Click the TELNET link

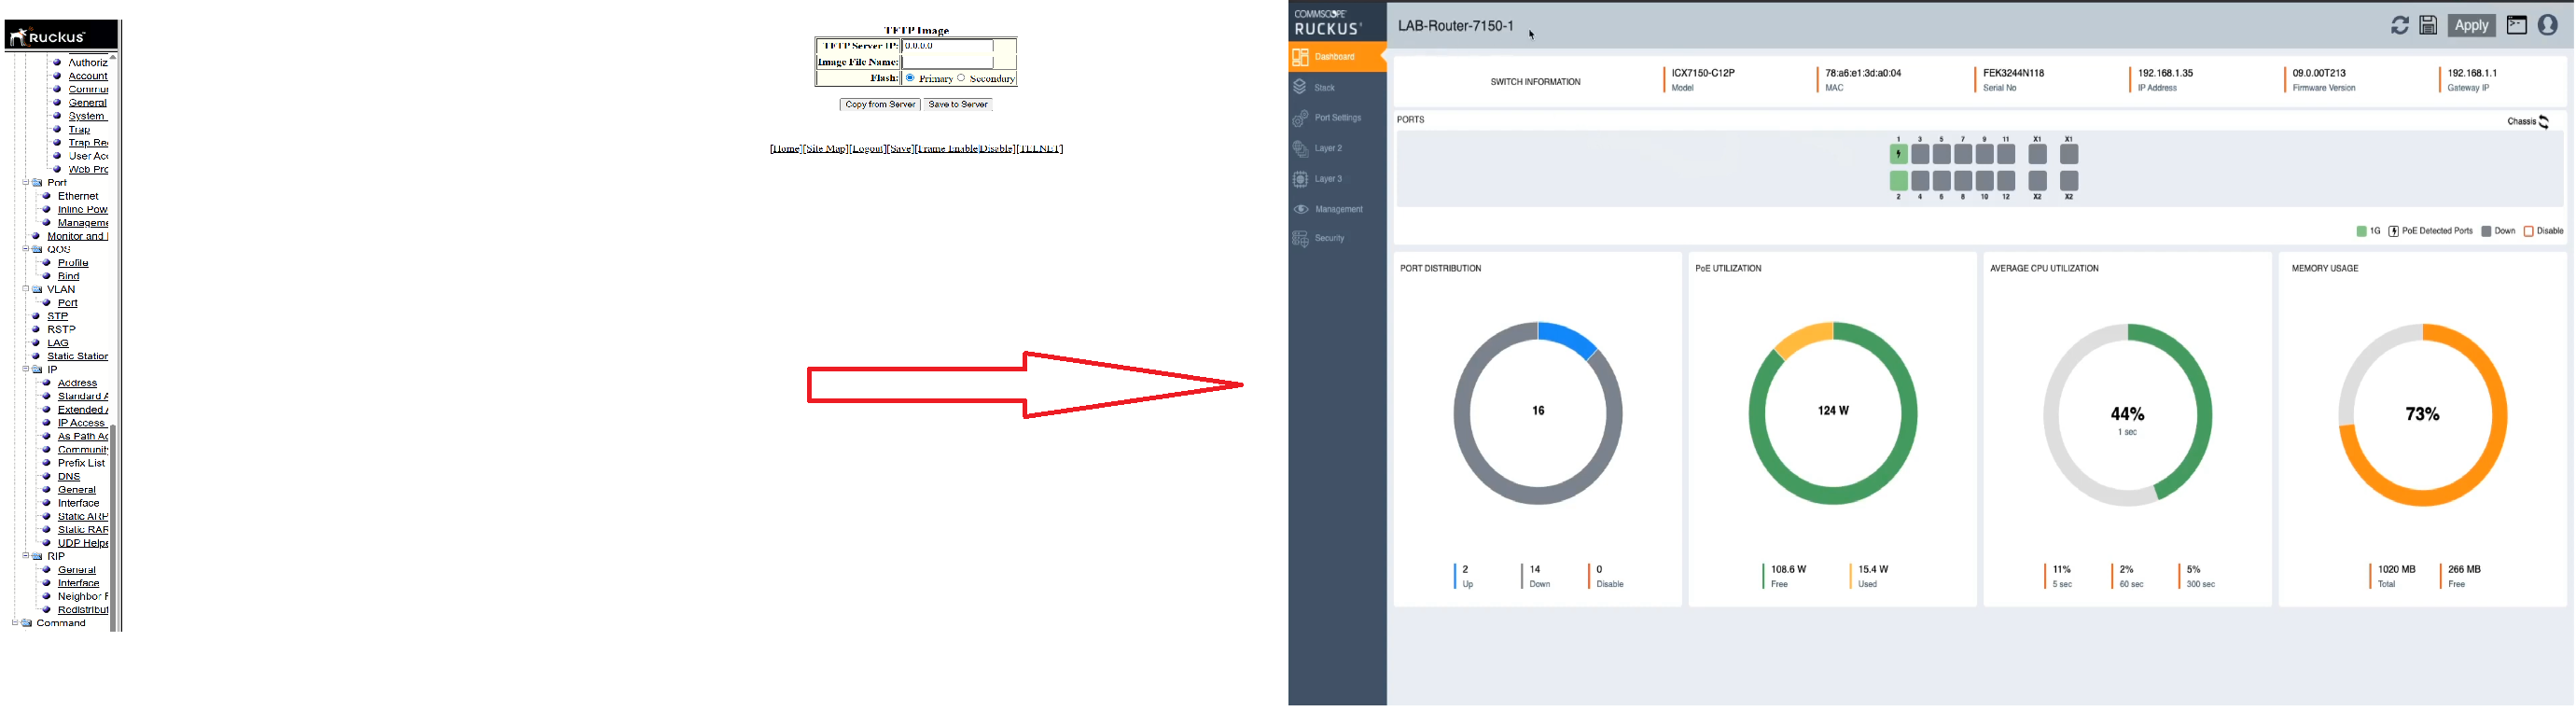click(1040, 149)
